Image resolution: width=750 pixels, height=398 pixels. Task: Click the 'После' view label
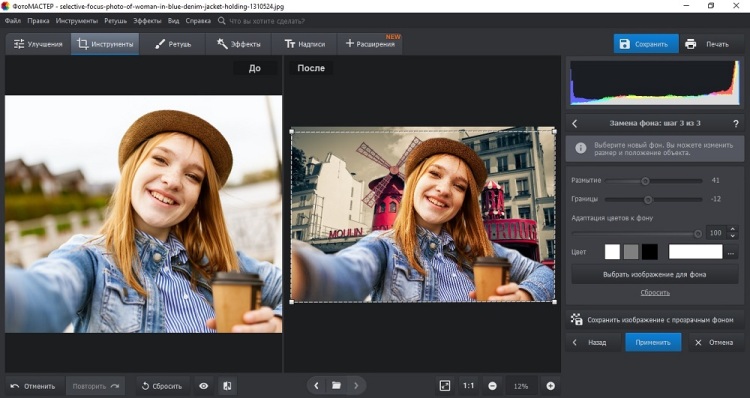coord(311,68)
